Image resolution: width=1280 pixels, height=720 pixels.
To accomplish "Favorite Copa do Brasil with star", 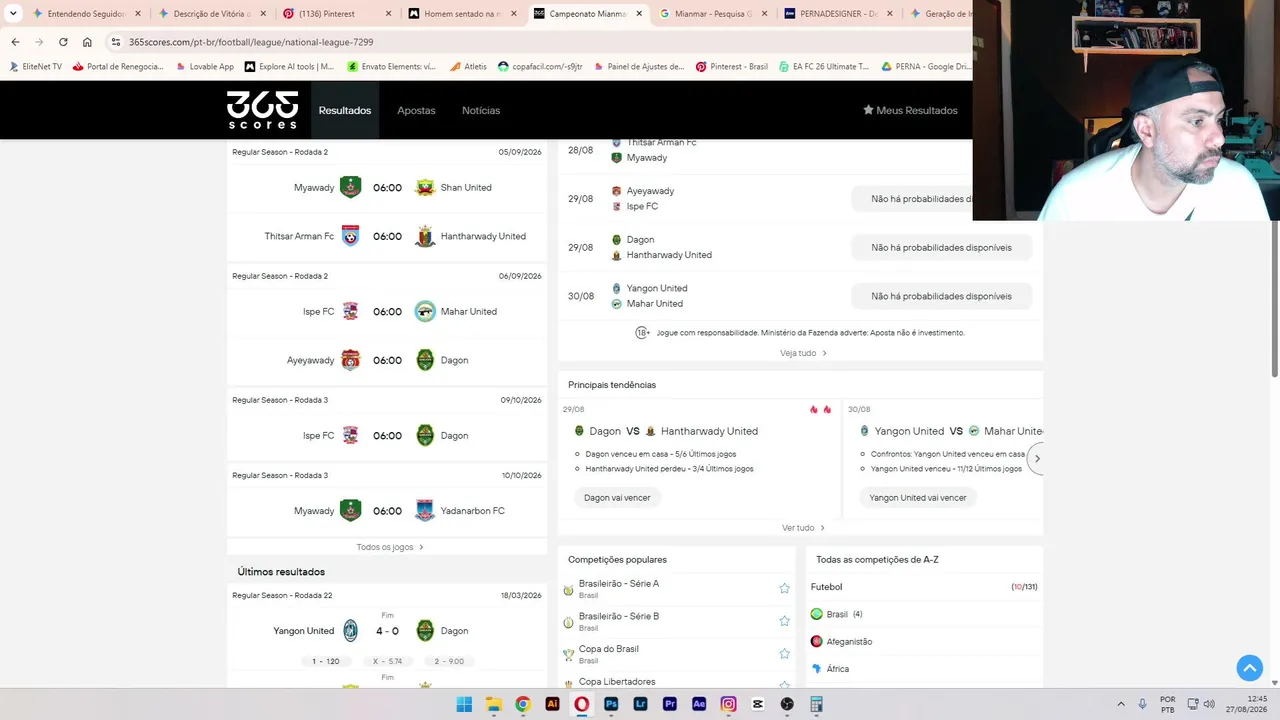I will click(x=784, y=654).
